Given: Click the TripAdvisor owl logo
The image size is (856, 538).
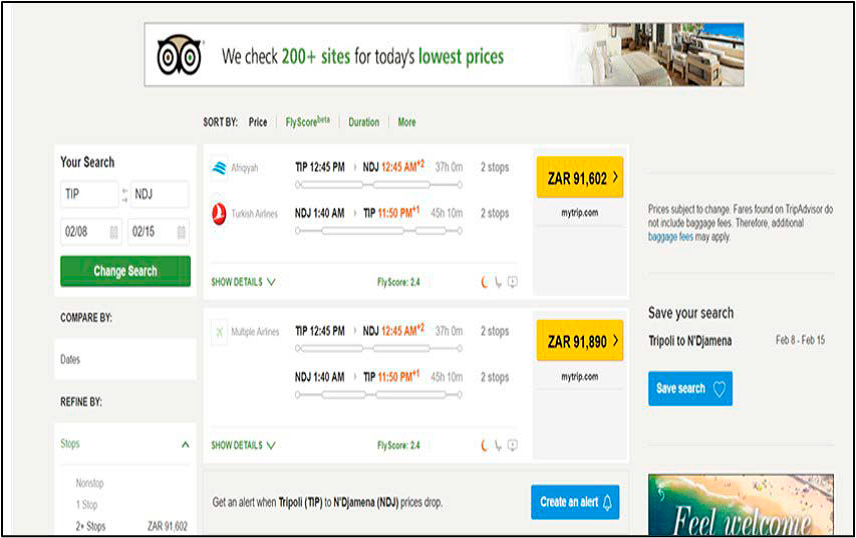Looking at the screenshot, I should [180, 55].
